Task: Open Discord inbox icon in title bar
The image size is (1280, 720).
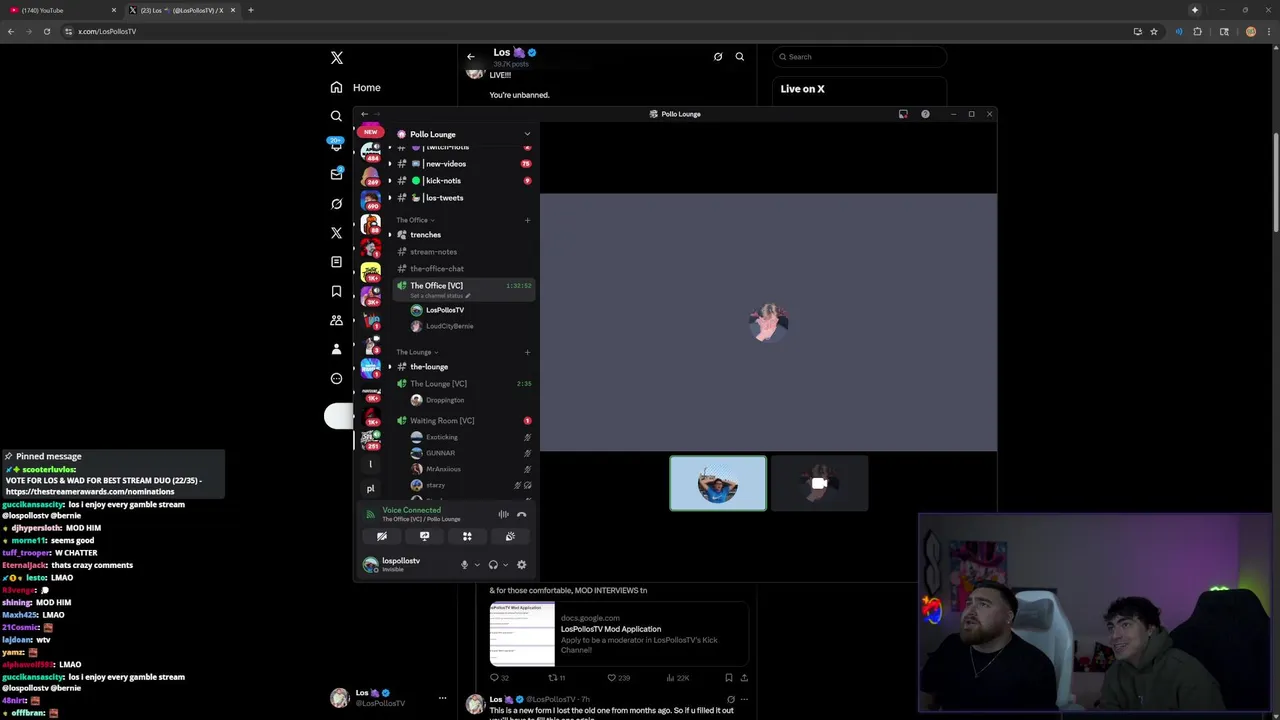Action: click(903, 114)
